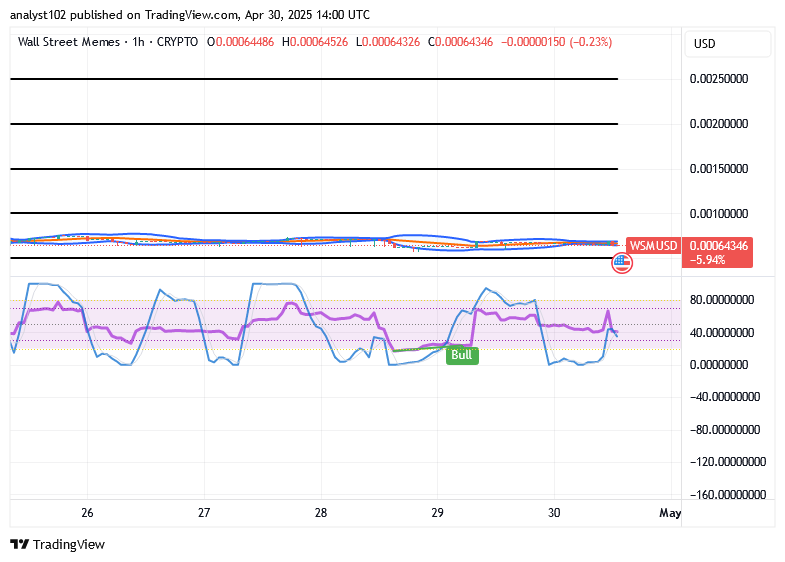Click the open value 0.00064486
This screenshot has width=785, height=562.
tap(244, 42)
